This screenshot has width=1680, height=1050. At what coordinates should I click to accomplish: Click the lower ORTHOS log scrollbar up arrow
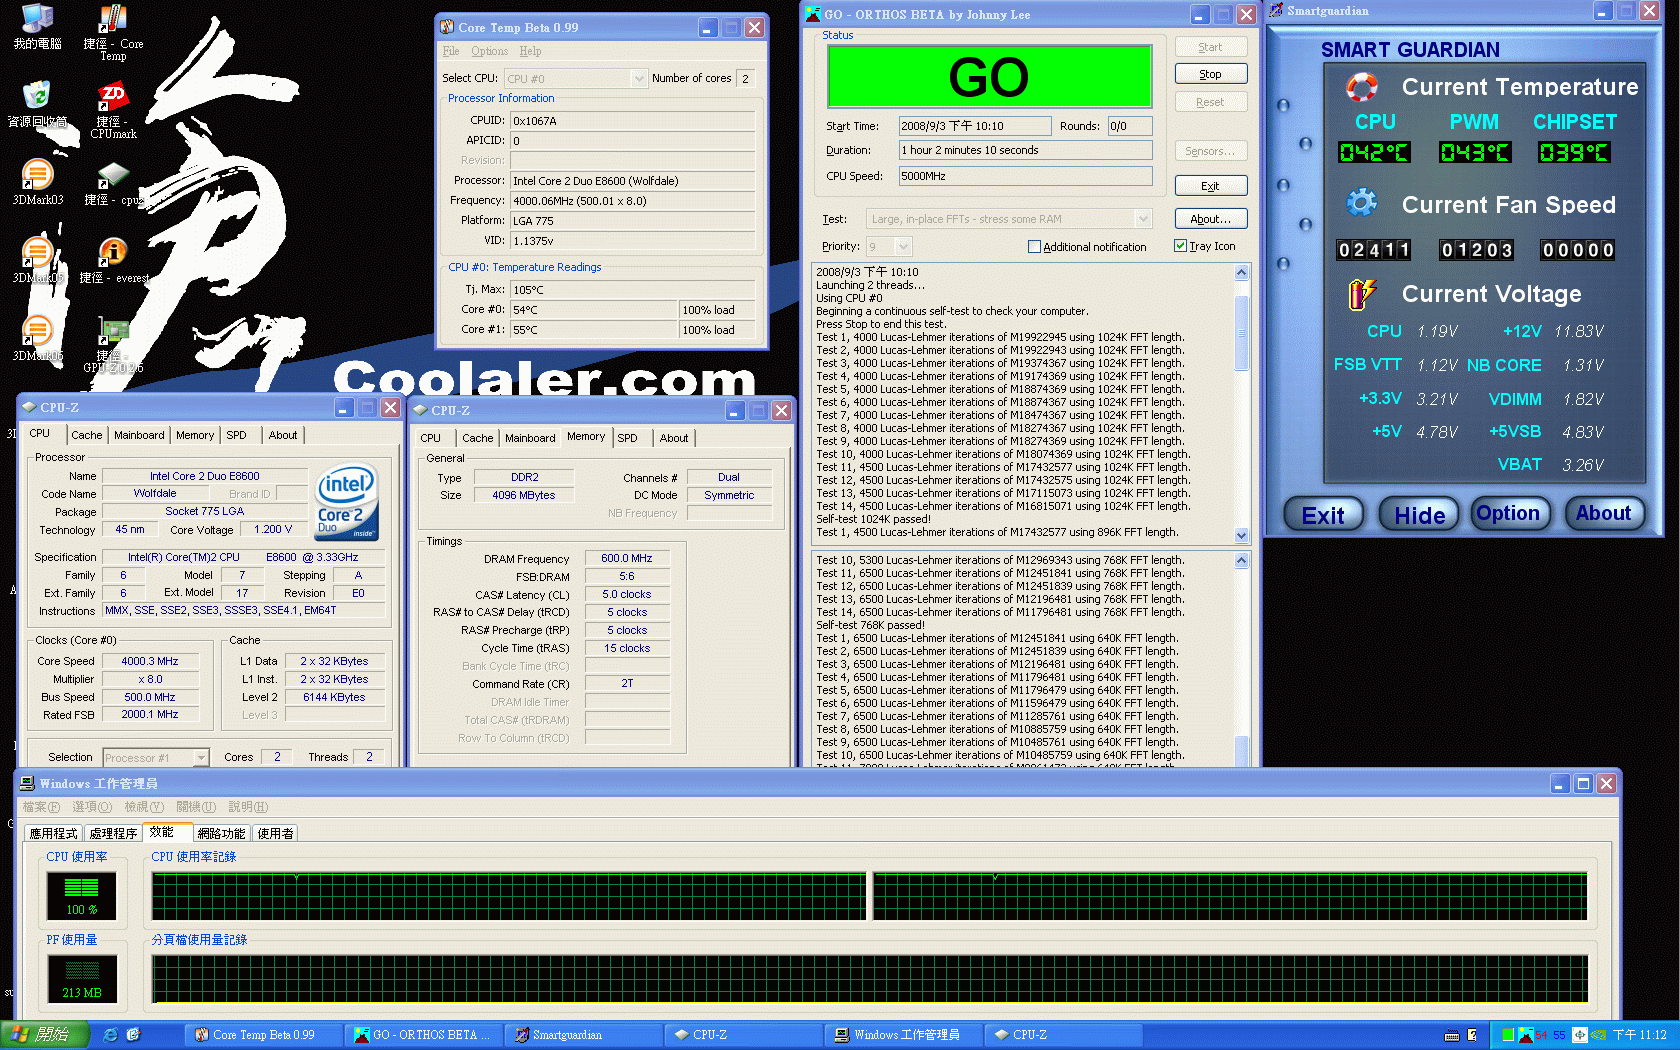coord(1241,561)
